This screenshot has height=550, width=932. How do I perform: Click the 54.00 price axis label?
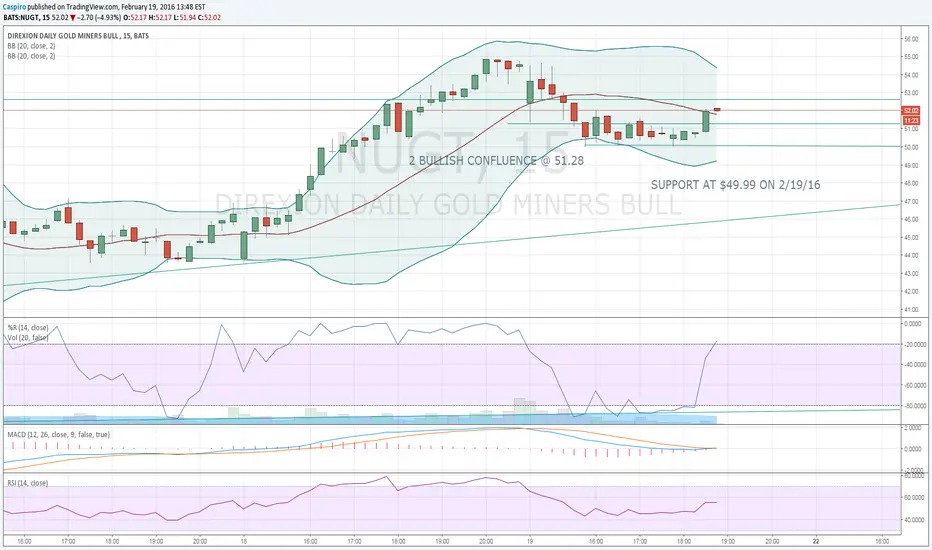point(911,75)
